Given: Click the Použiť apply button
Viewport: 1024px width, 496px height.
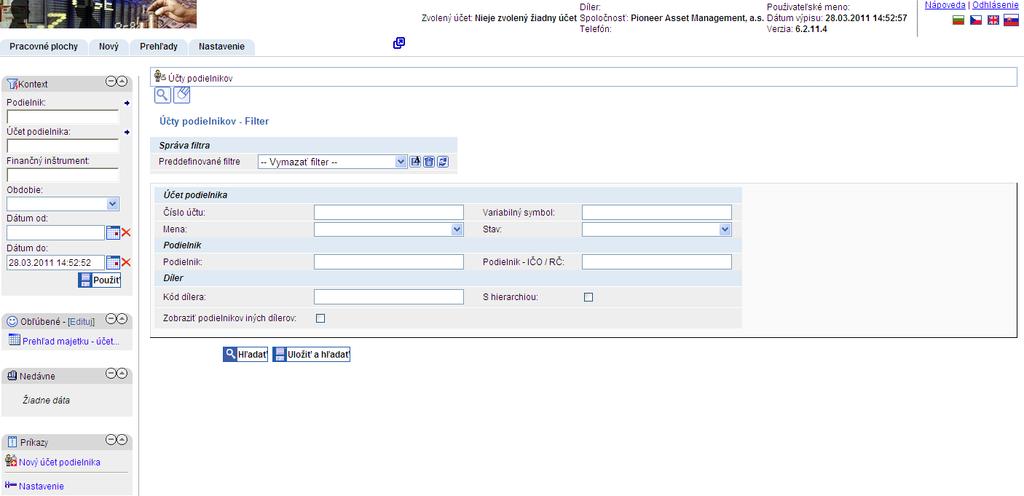Looking at the screenshot, I should [100, 280].
